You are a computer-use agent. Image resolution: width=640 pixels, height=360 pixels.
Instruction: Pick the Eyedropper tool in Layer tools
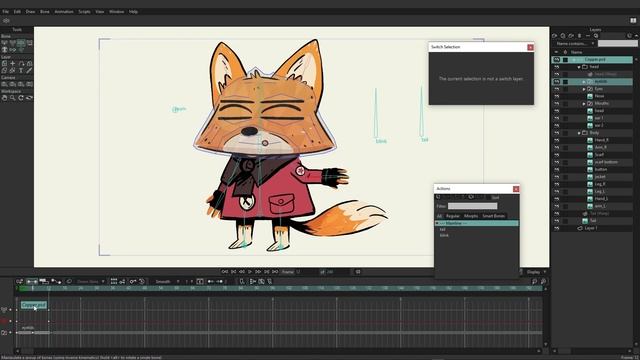click(29, 71)
